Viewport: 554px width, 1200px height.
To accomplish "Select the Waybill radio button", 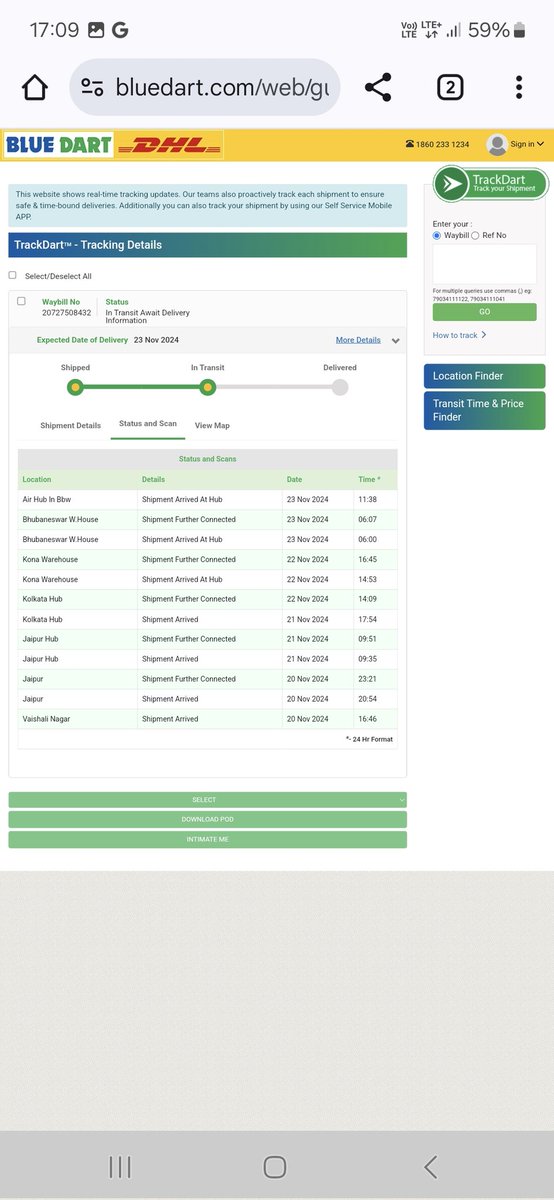I will coord(437,235).
